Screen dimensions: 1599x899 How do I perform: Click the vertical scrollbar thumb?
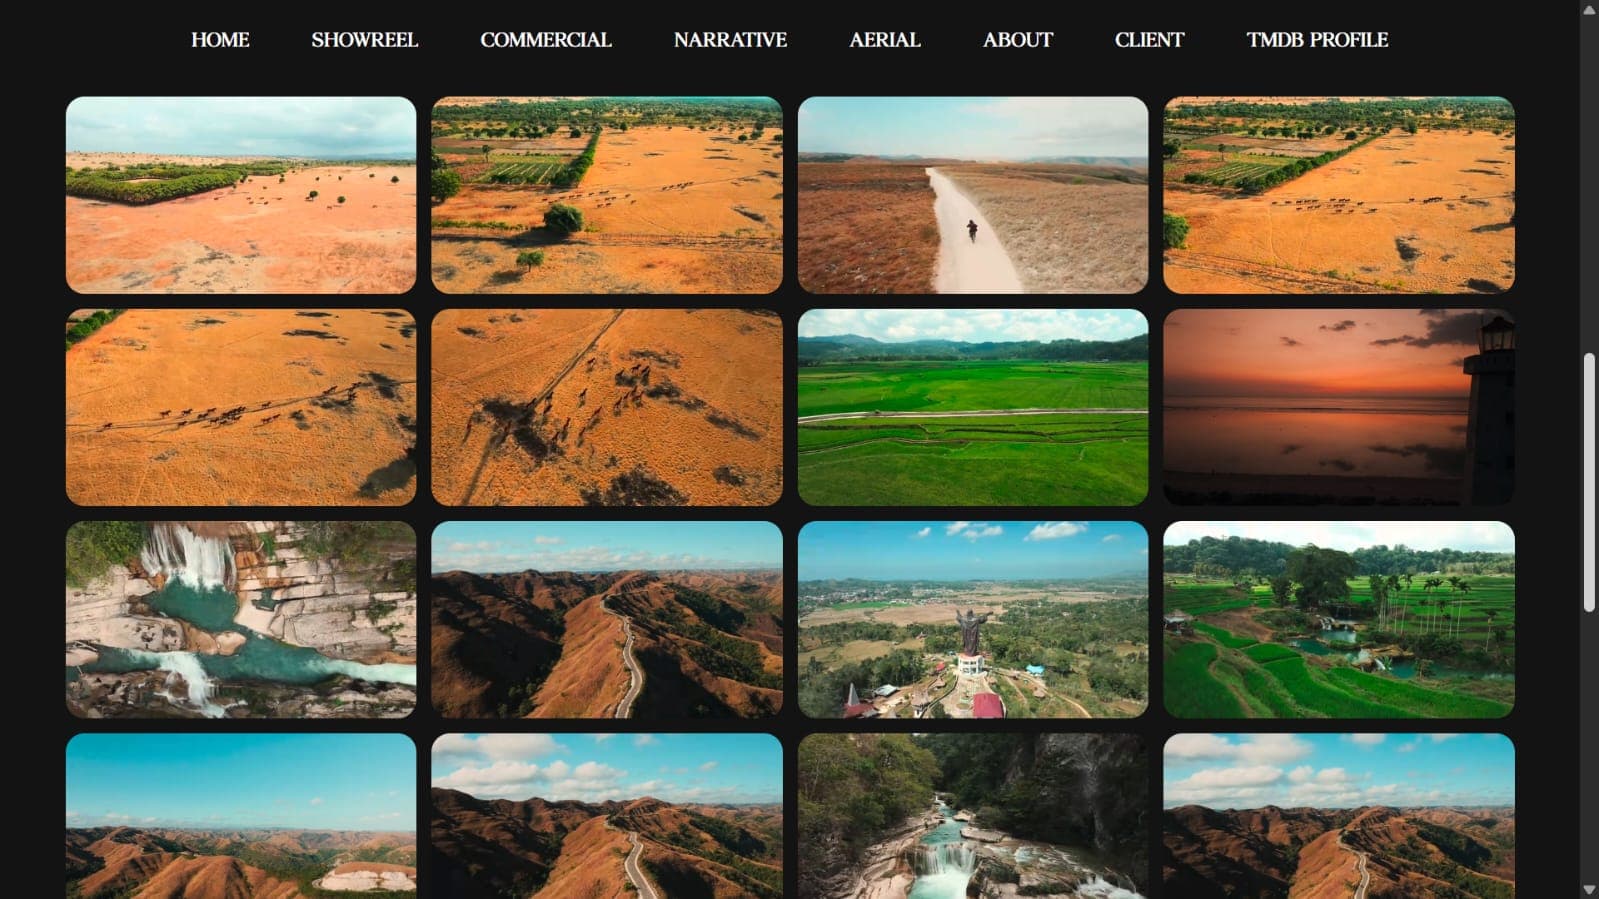coord(1589,482)
